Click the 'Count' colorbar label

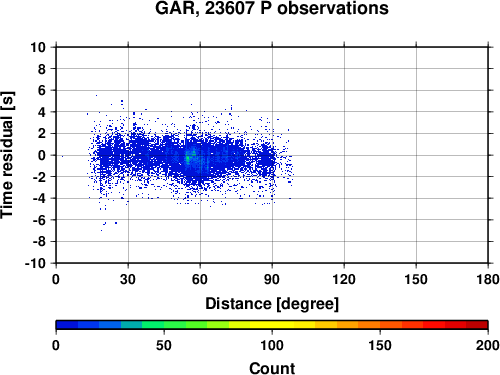[x=272, y=368]
